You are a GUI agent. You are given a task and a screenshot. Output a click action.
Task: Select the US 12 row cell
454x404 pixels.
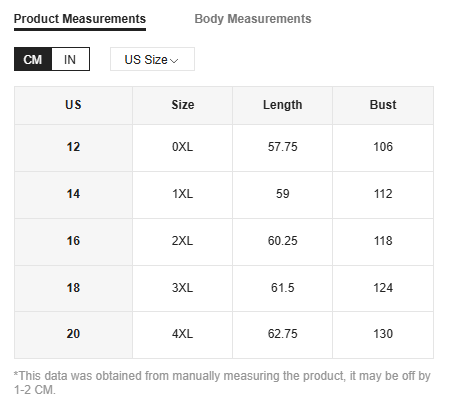pos(73,147)
